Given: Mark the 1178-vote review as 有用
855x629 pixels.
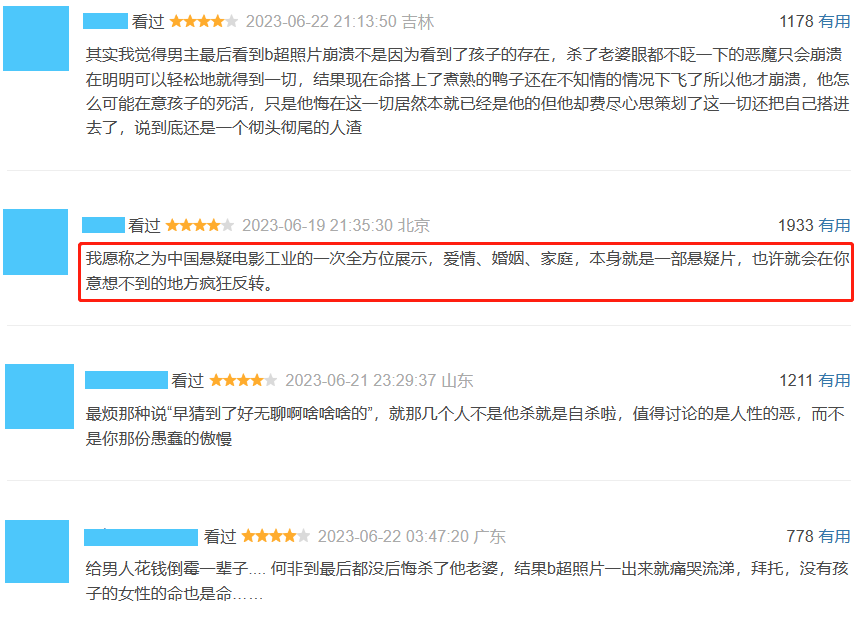Looking at the screenshot, I should point(834,21).
